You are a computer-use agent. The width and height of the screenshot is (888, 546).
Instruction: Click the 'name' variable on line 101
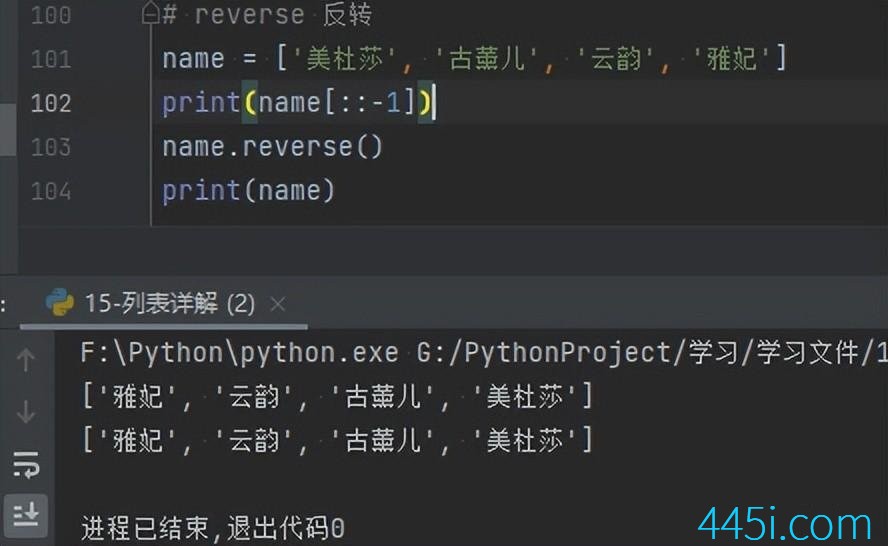point(193,59)
